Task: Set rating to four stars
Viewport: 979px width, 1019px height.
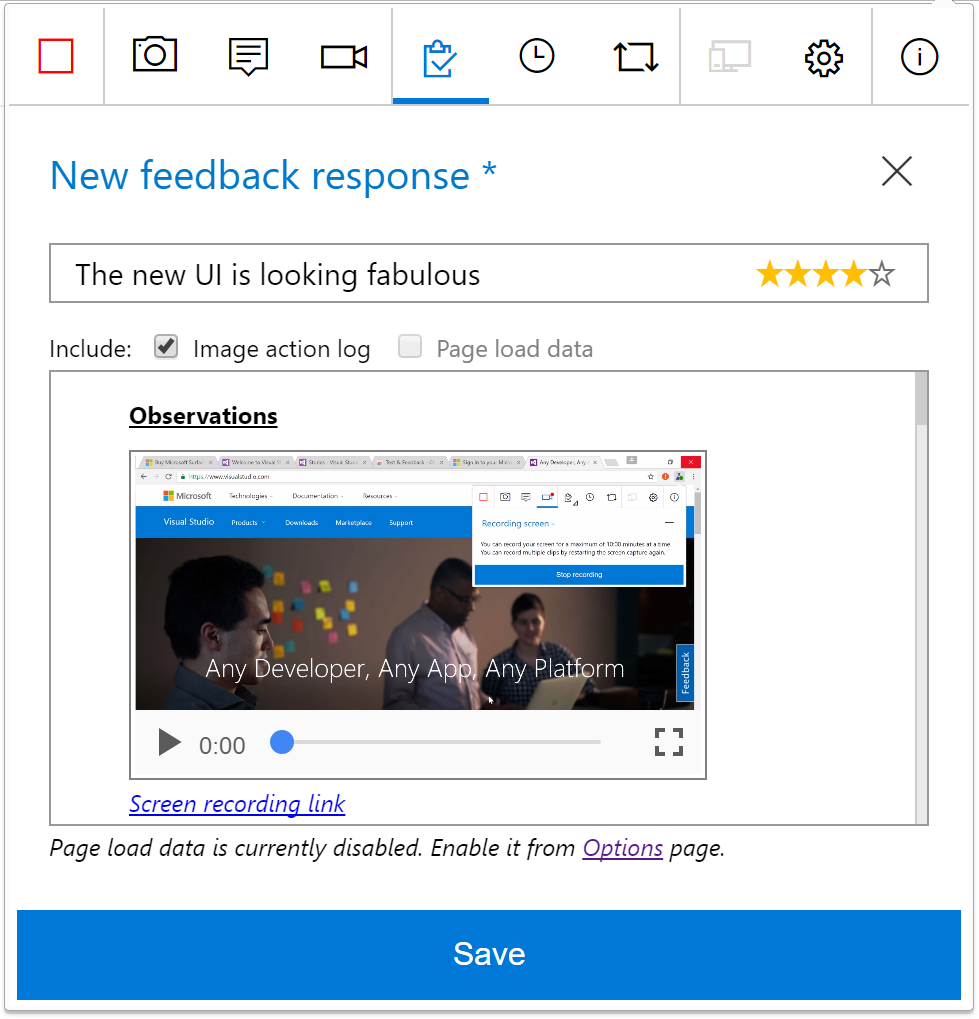Action: [854, 274]
